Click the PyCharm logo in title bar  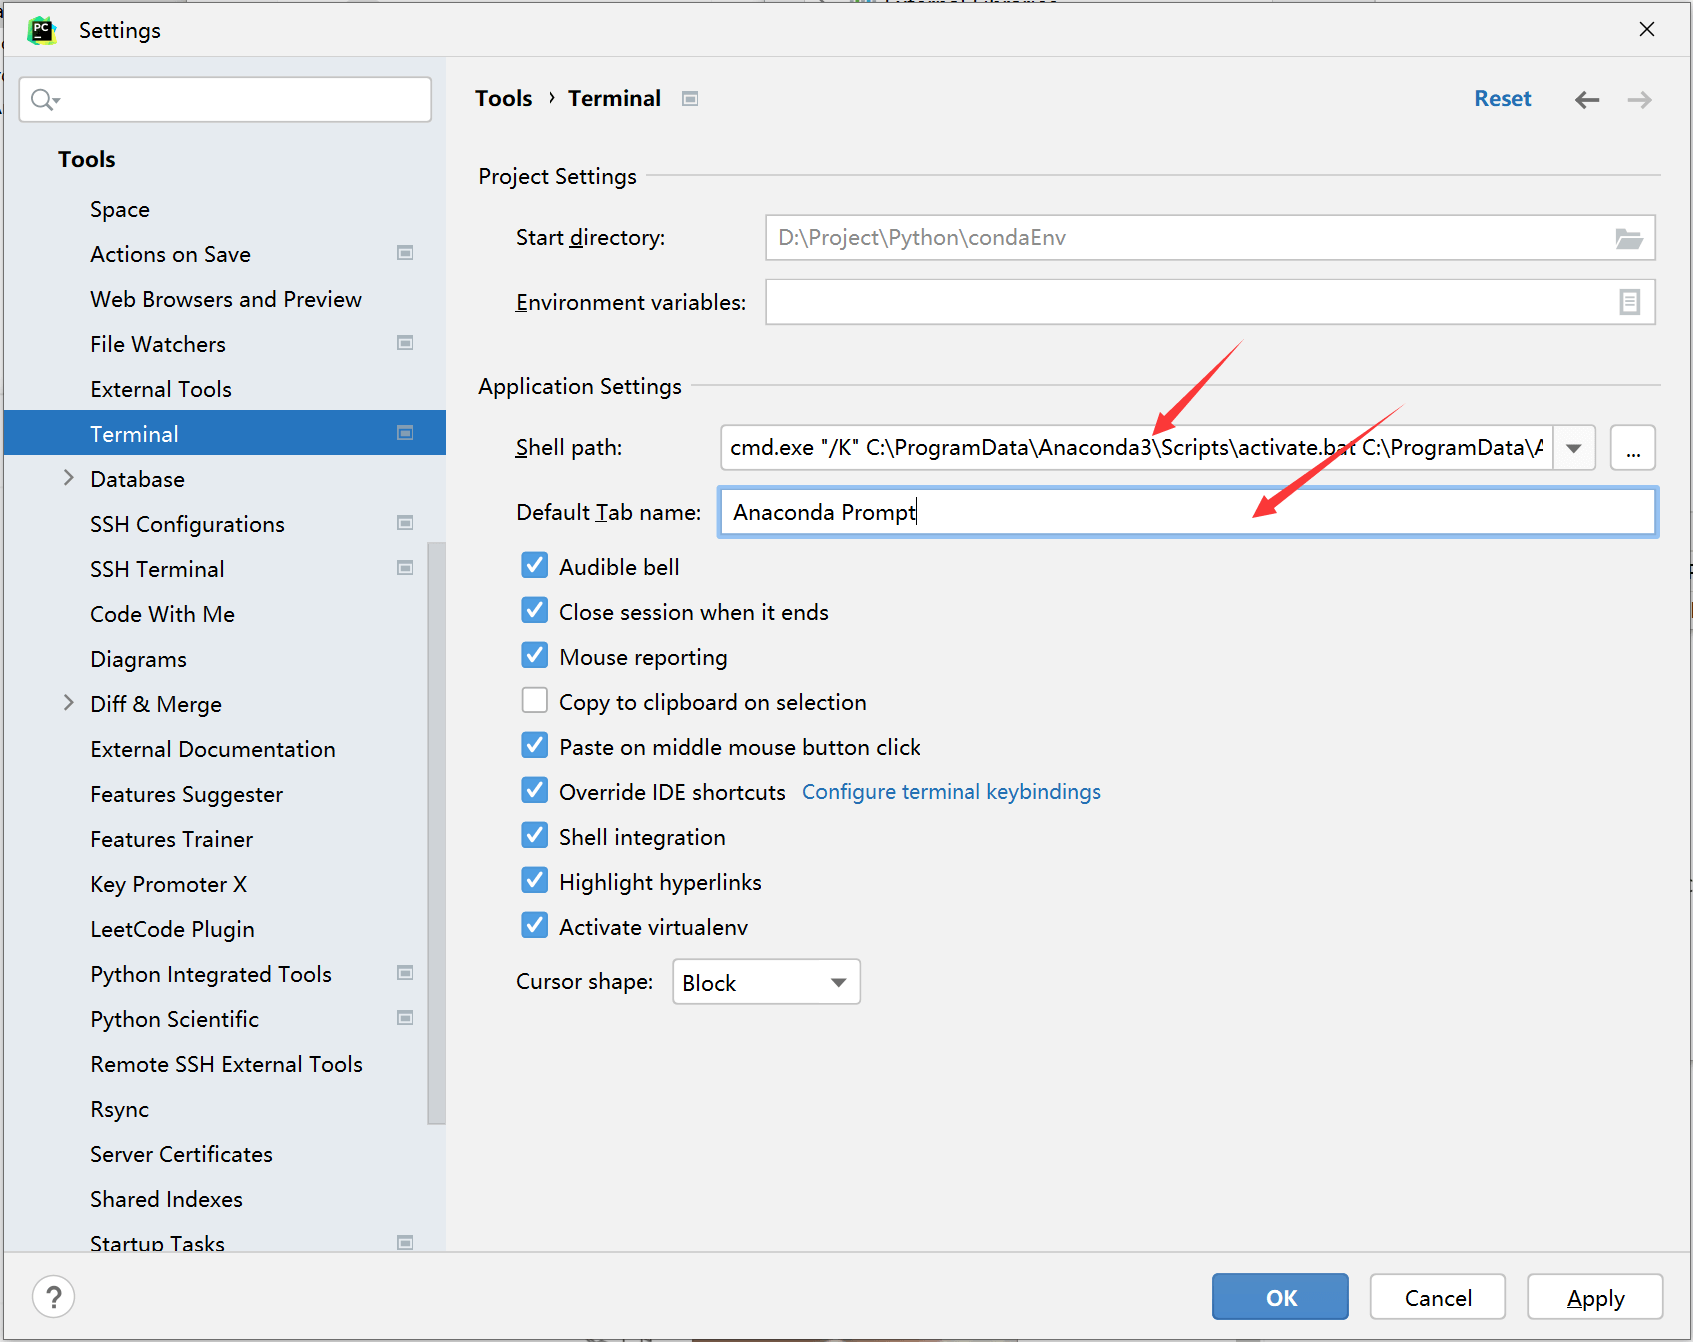coord(42,30)
